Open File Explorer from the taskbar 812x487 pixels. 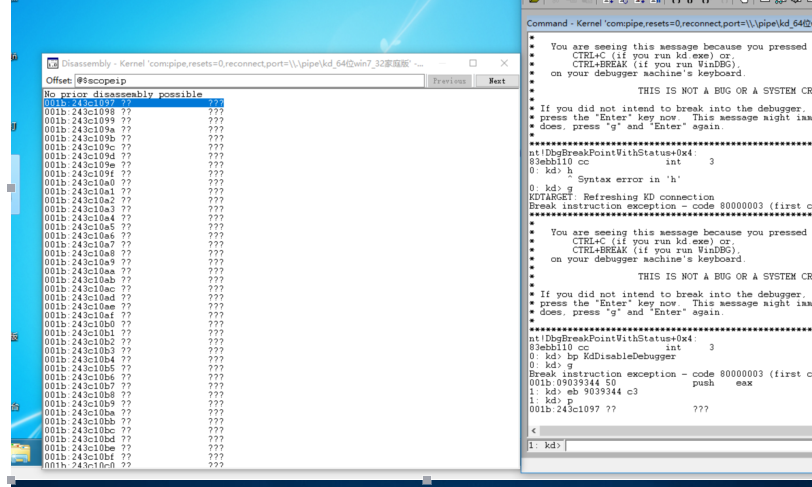21,453
